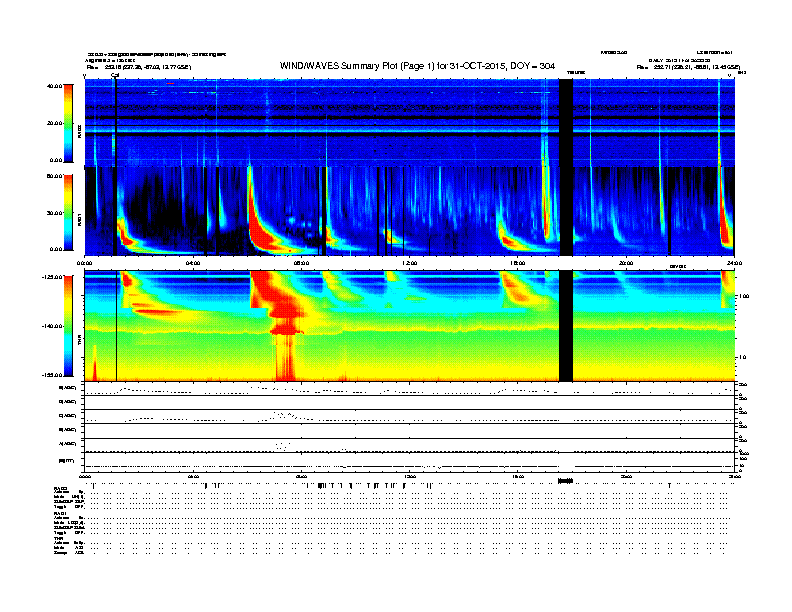Click 20:00 tick directly below RAD1 spectrogram
This screenshot has width=792, height=612.
(x=626, y=263)
